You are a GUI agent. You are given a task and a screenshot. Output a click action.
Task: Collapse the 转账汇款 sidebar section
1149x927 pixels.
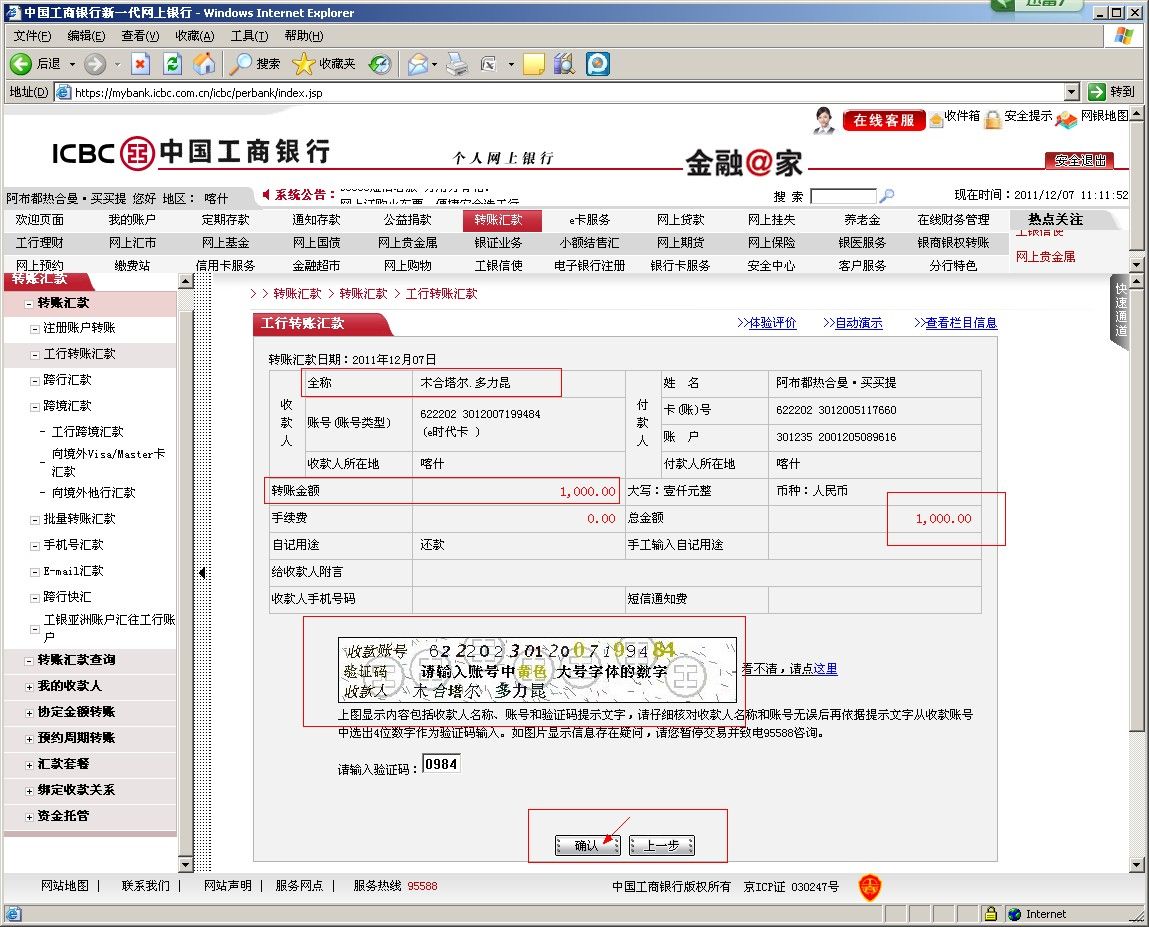tap(29, 303)
